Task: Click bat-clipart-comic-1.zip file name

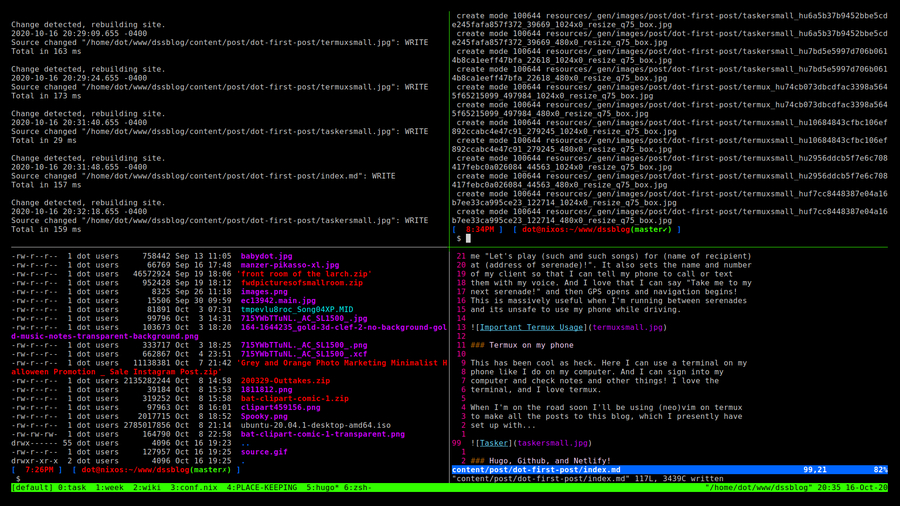Action: pos(294,399)
